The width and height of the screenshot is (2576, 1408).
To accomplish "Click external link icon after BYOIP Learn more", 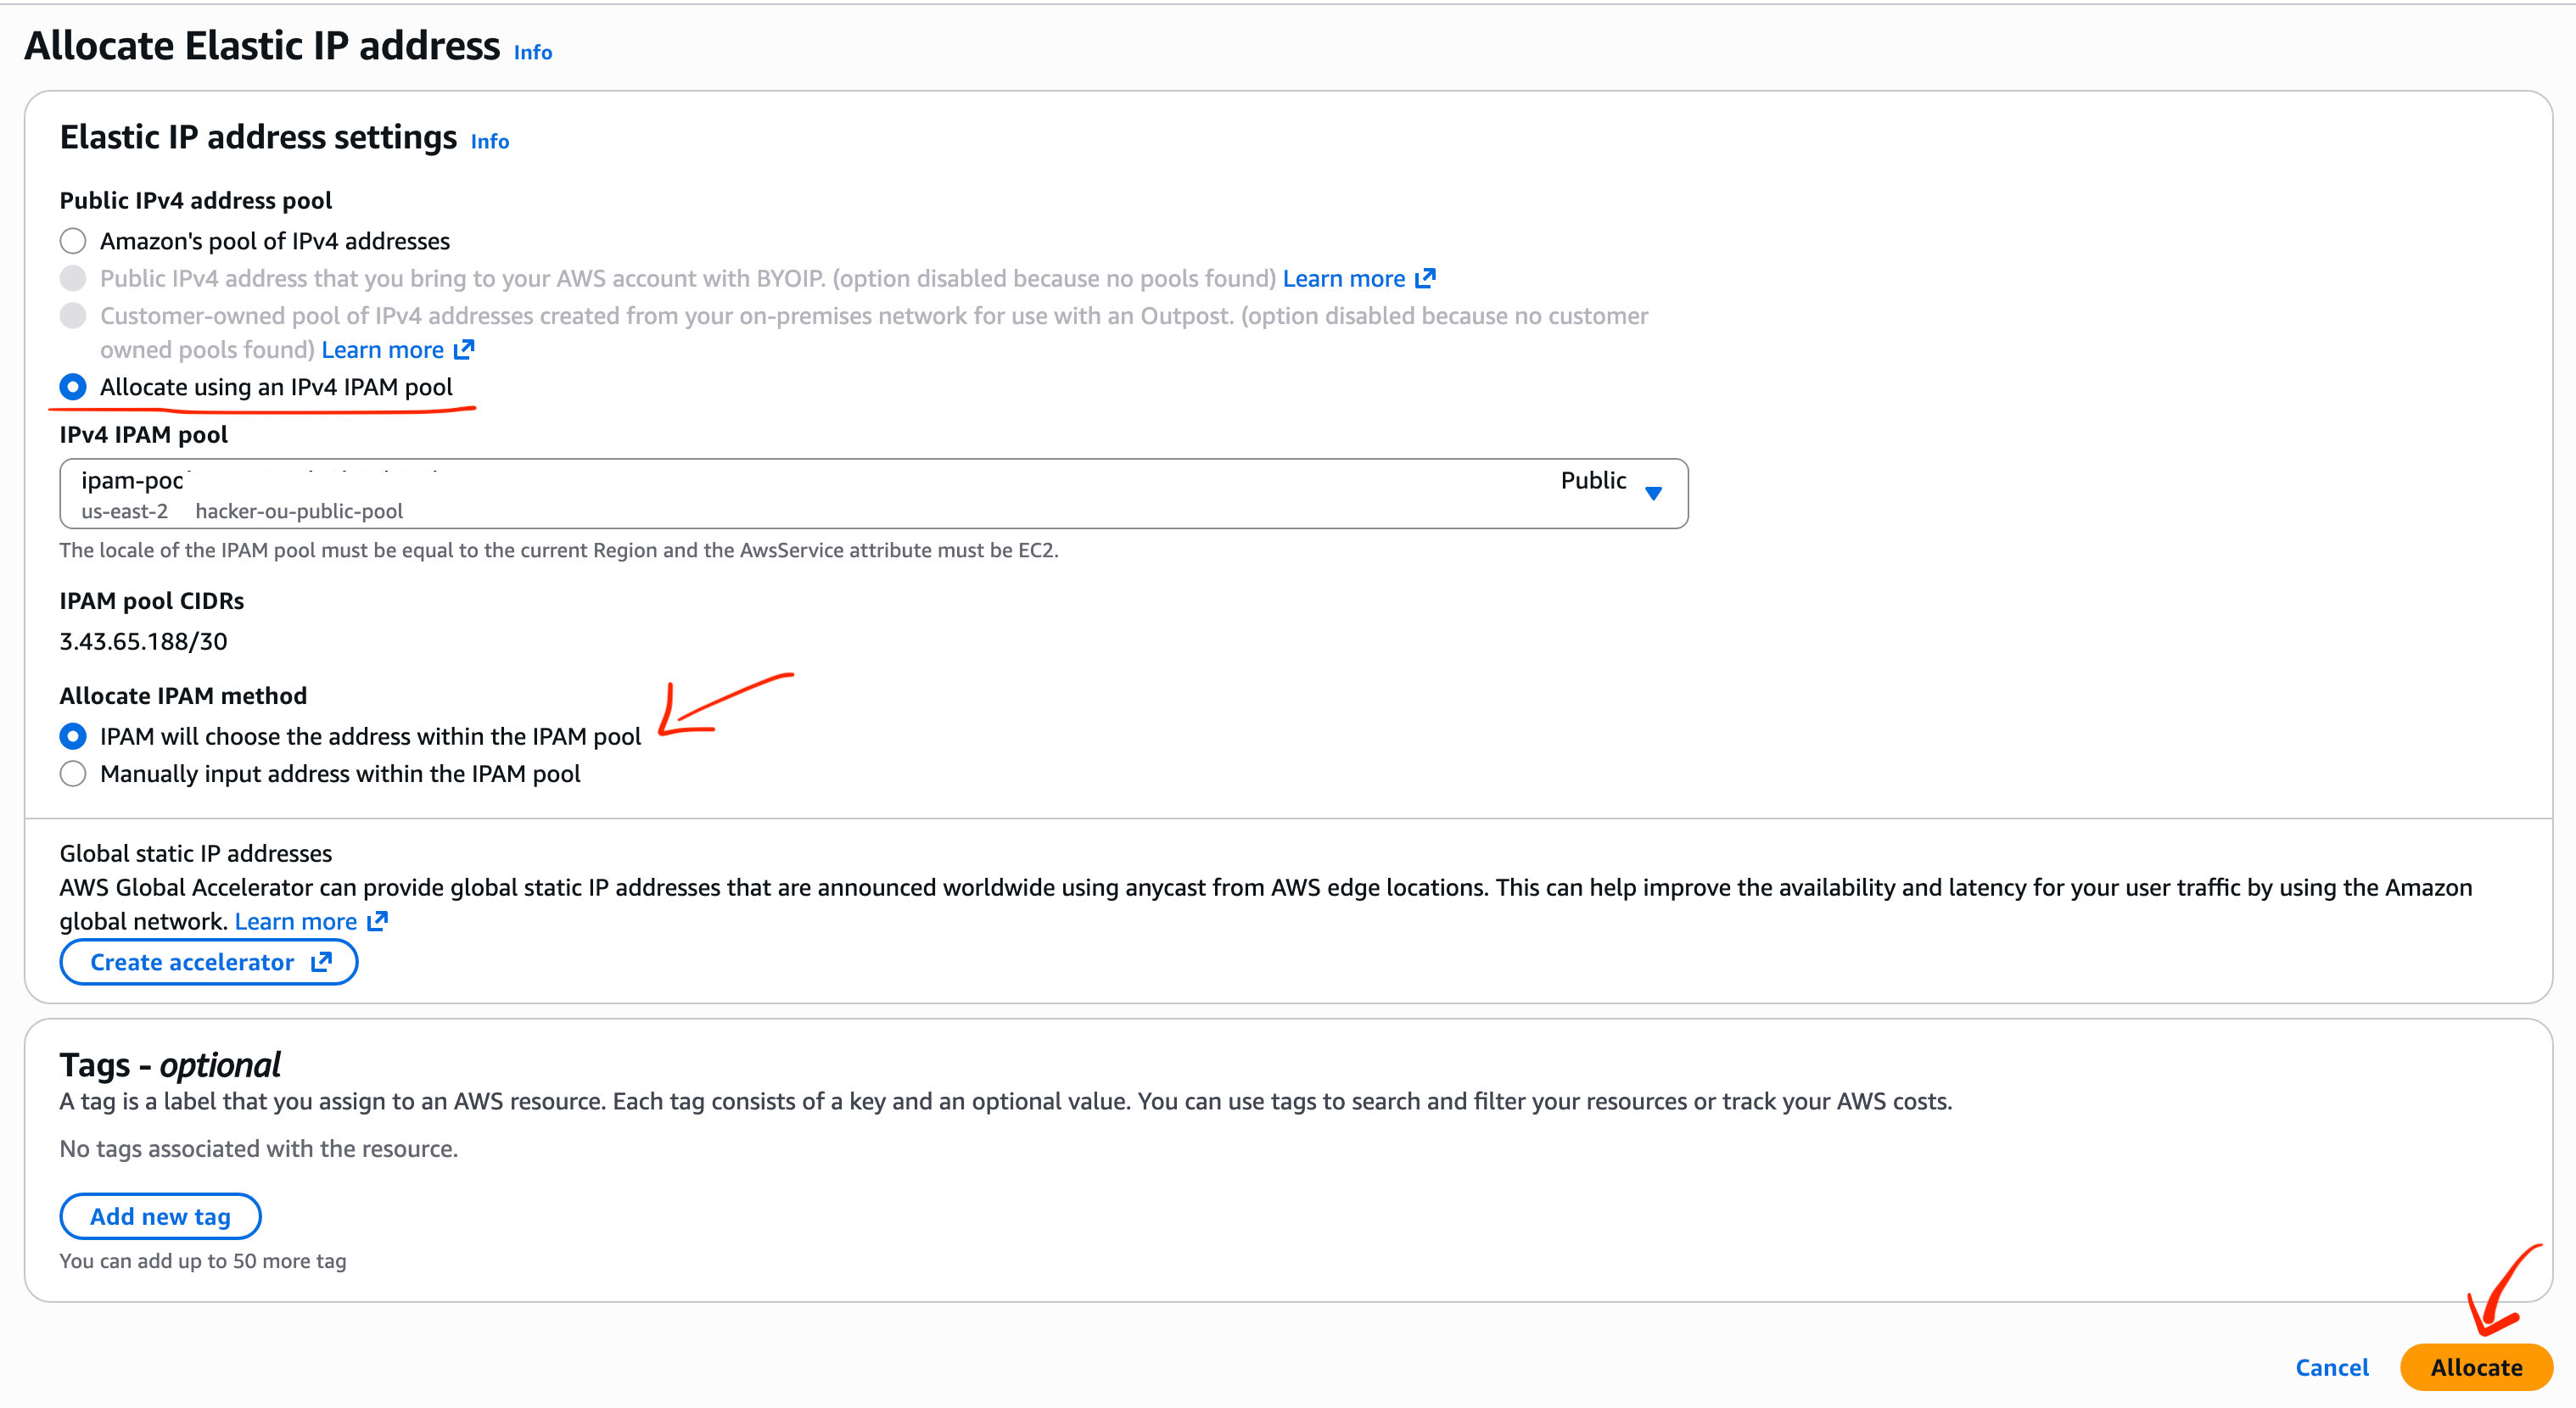I will click(x=1426, y=278).
